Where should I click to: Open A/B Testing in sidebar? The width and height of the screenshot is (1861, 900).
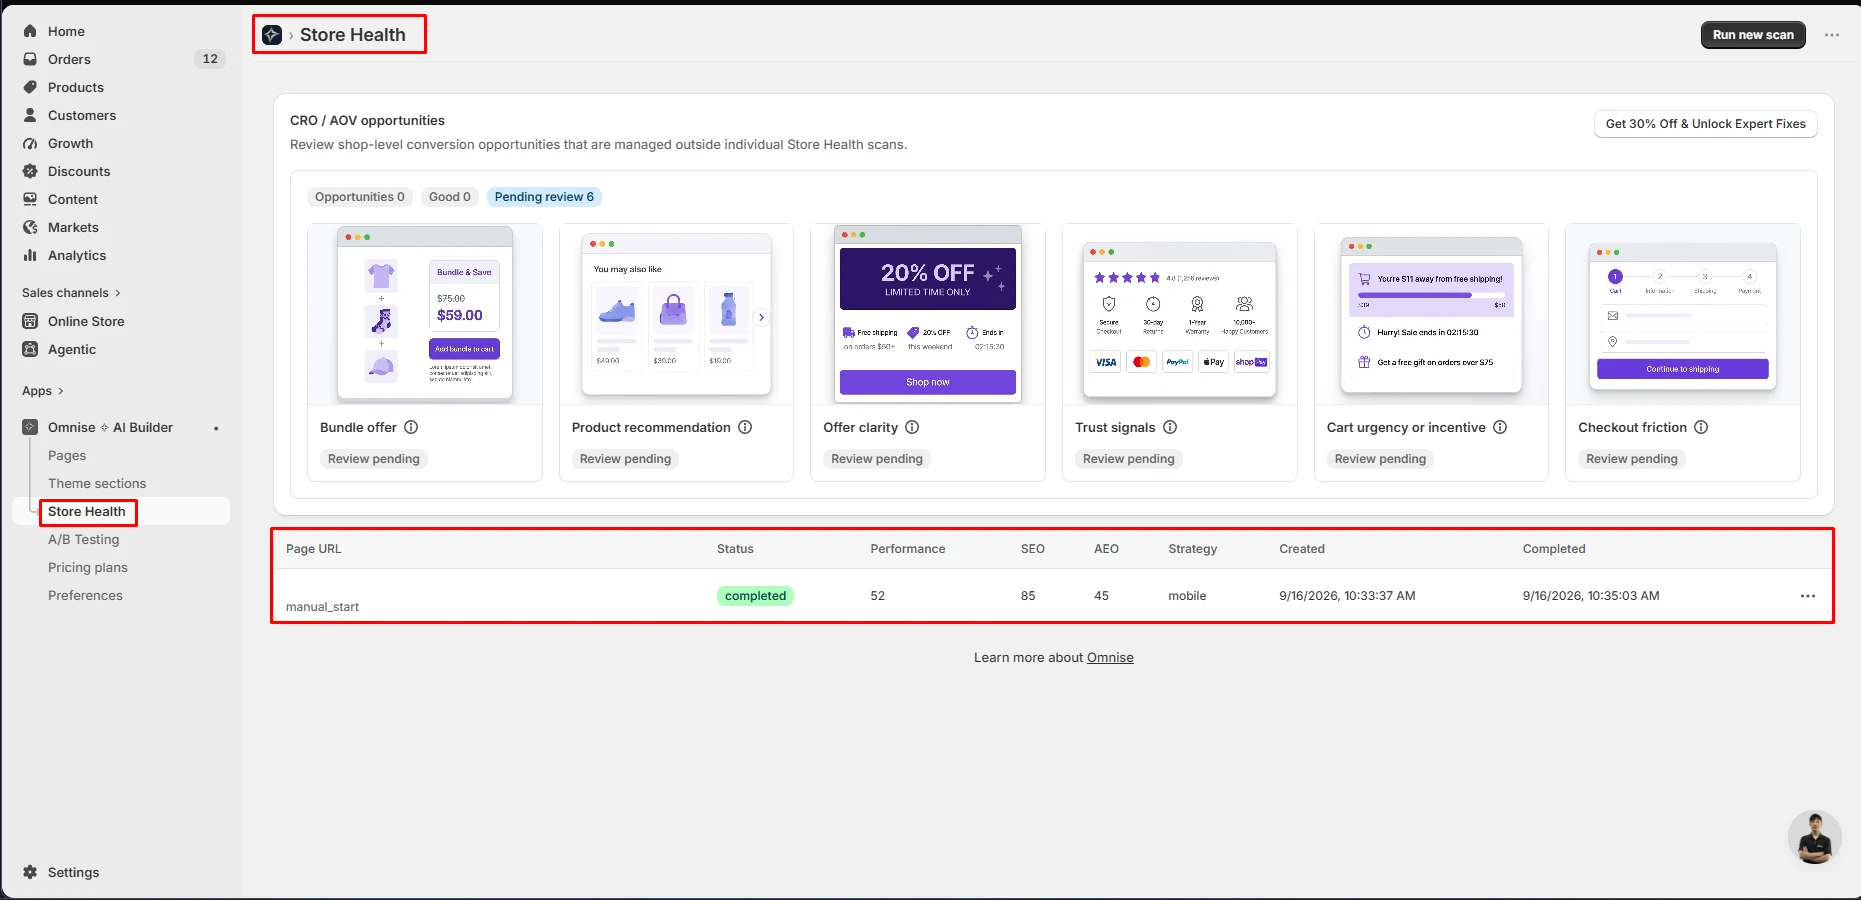(84, 539)
